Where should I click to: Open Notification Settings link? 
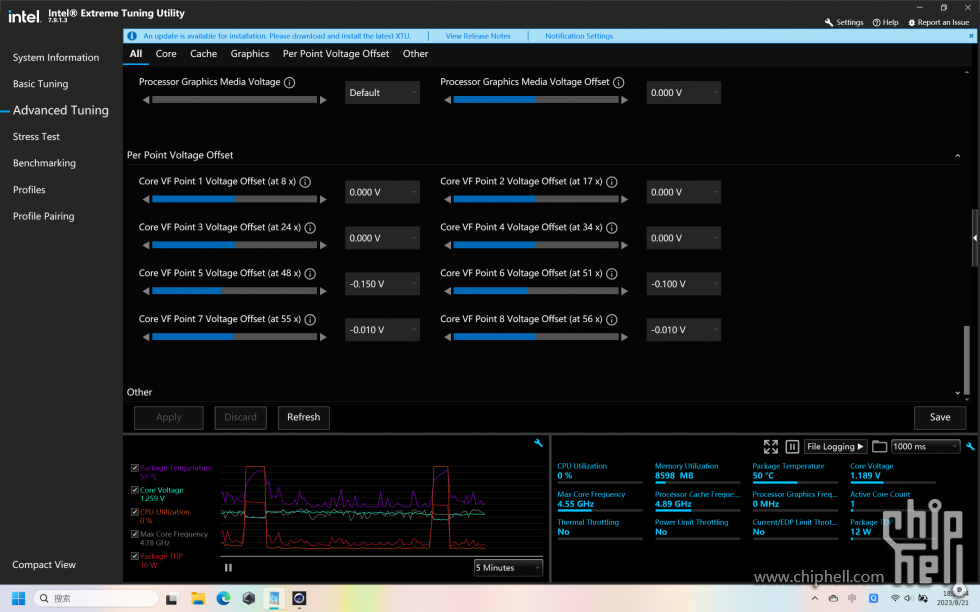(579, 36)
